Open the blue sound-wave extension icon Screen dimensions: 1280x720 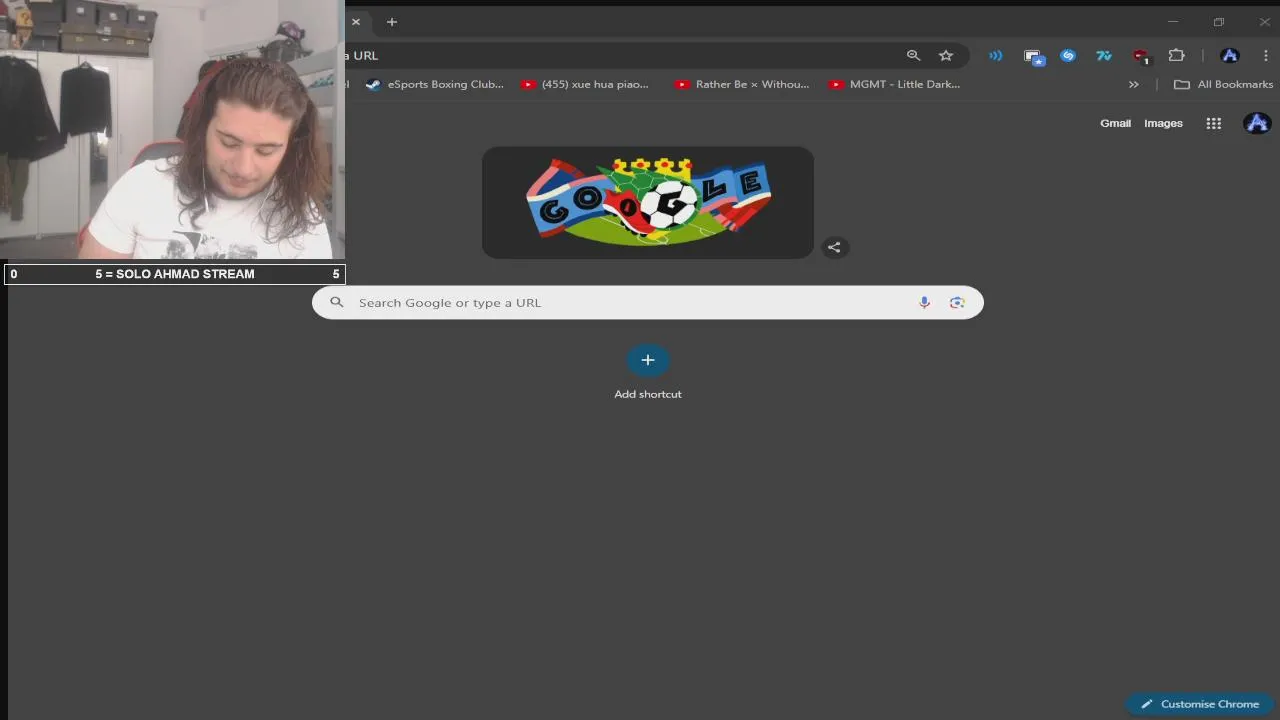(995, 56)
